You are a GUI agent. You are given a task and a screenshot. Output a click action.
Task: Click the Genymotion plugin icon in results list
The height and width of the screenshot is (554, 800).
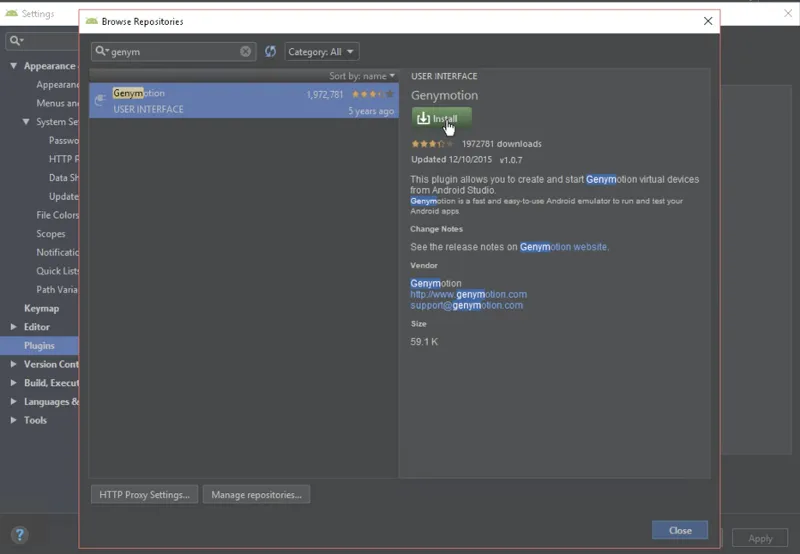100,100
